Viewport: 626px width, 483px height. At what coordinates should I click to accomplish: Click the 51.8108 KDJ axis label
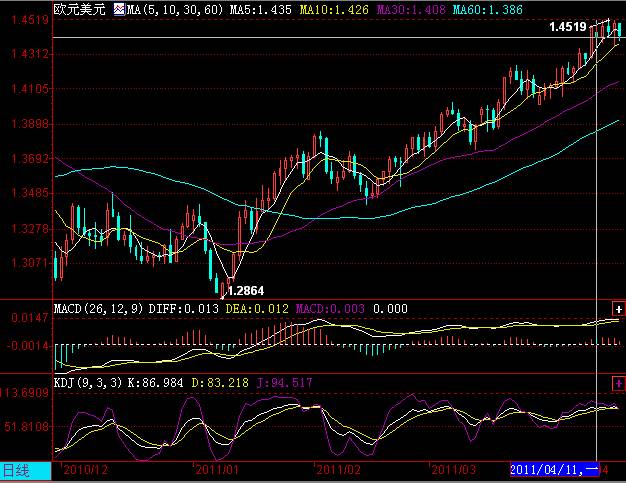[x=26, y=427]
